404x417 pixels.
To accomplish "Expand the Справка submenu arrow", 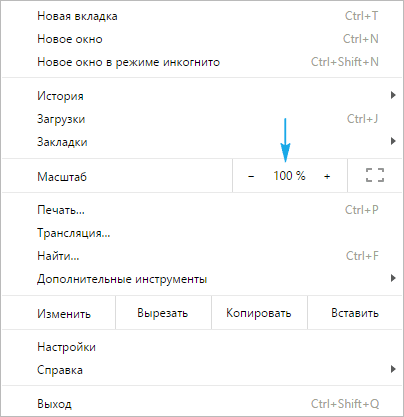I will tap(393, 369).
